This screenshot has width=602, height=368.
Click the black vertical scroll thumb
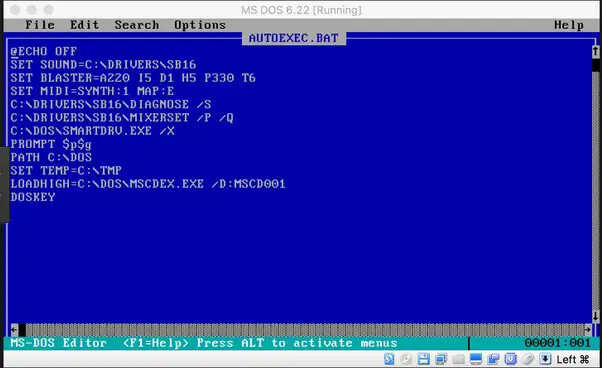pos(595,65)
